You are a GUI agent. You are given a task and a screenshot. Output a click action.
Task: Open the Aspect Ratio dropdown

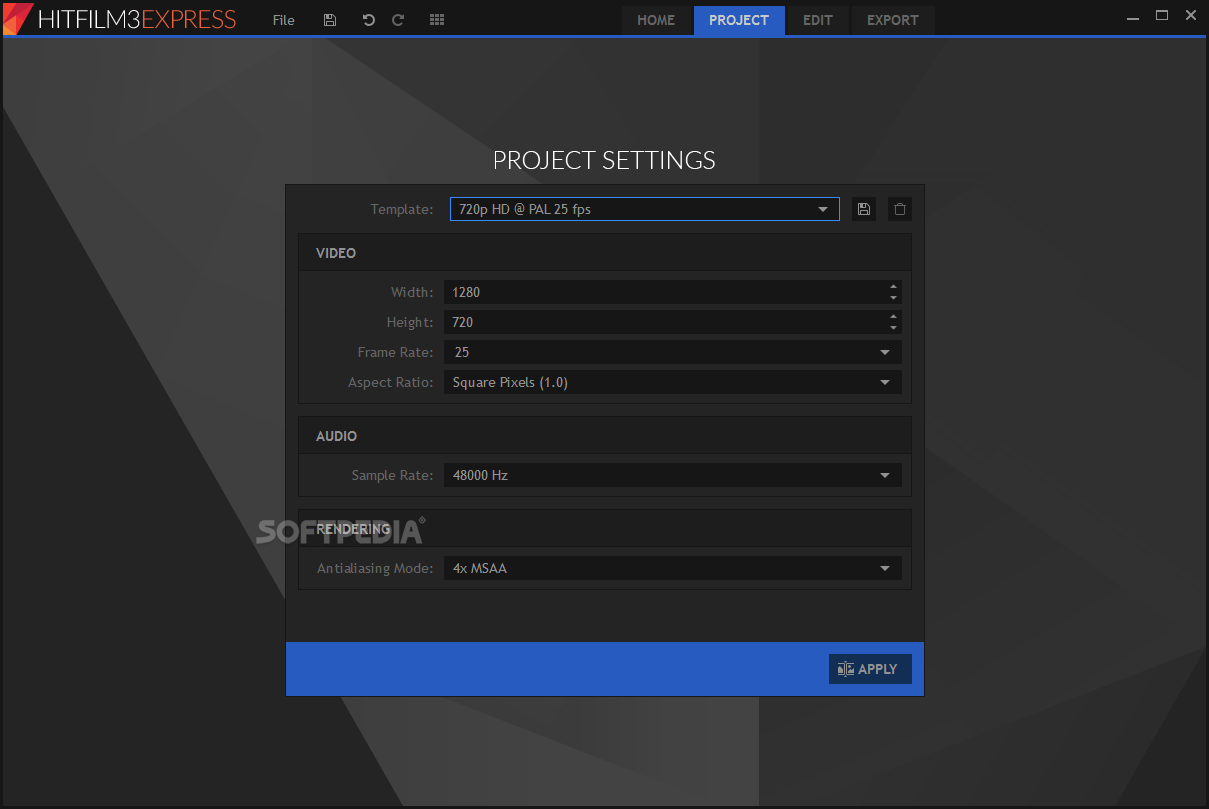673,382
